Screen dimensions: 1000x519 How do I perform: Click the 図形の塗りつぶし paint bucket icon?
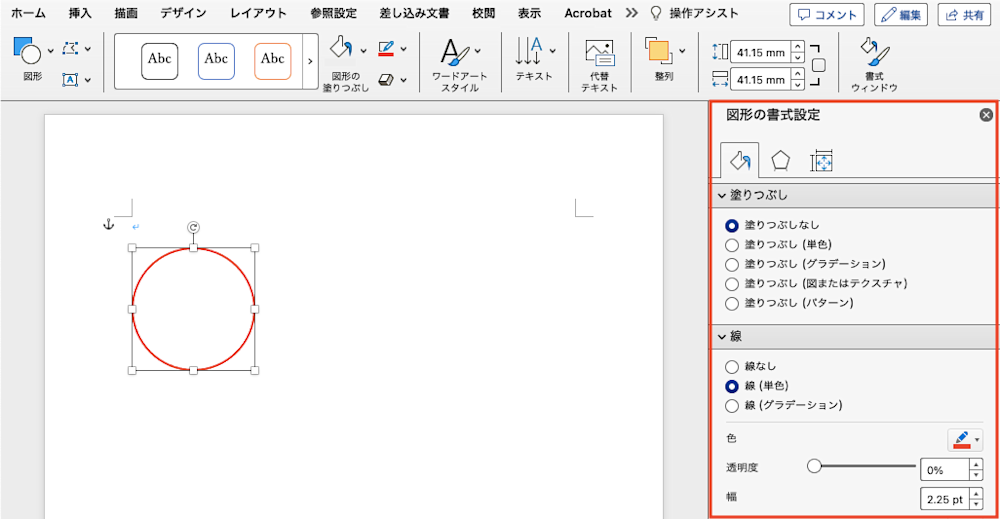(341, 48)
